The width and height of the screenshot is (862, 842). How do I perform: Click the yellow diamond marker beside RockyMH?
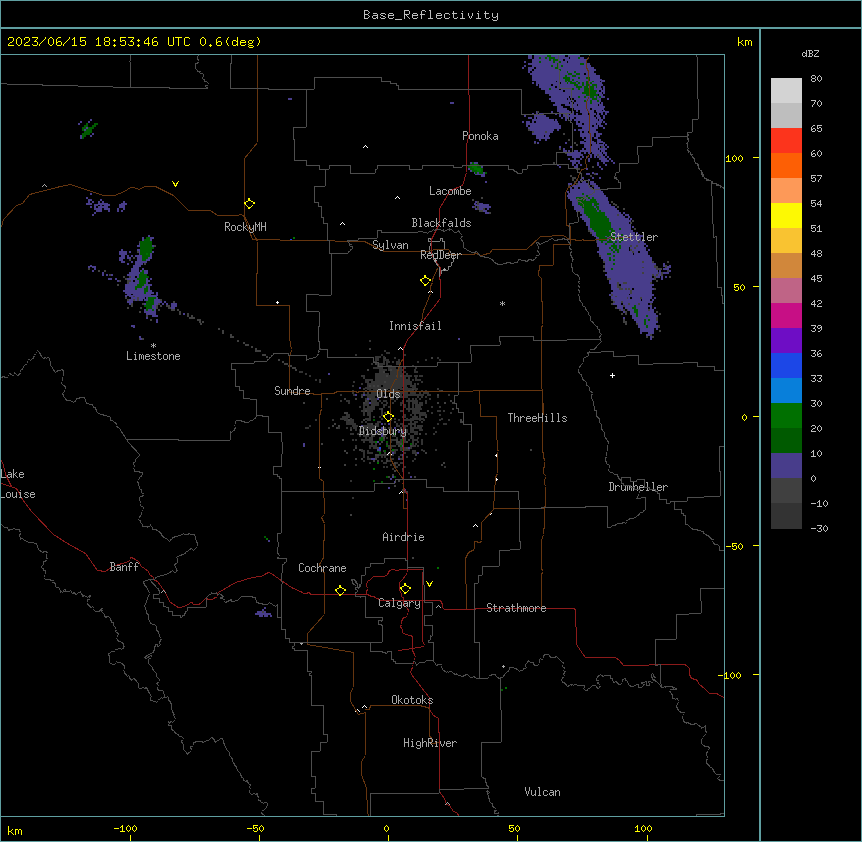tap(249, 203)
